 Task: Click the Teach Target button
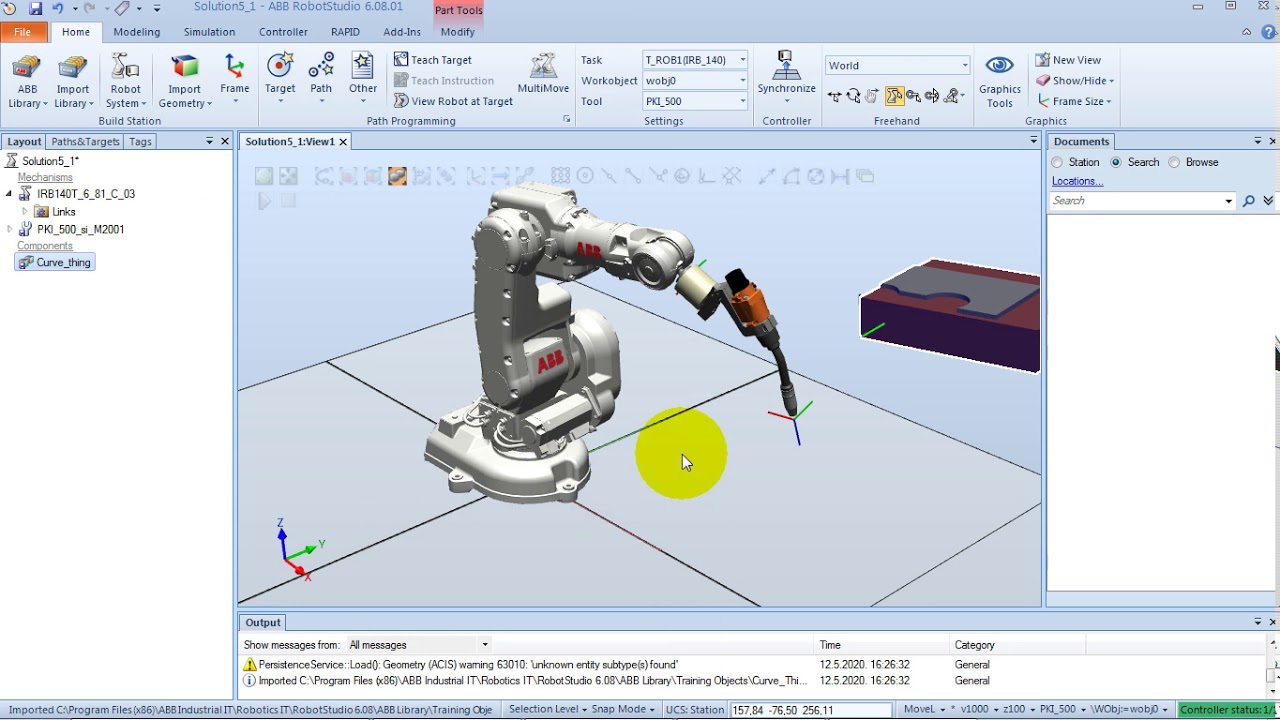(432, 60)
